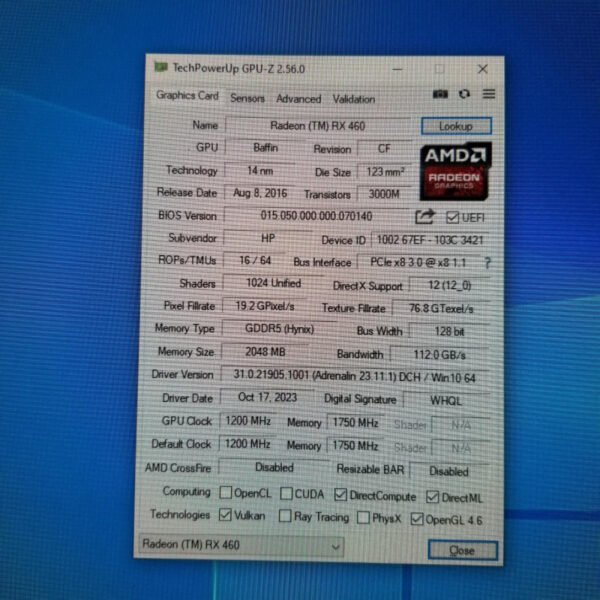Toggle the Vulkan checkbox

[225, 515]
